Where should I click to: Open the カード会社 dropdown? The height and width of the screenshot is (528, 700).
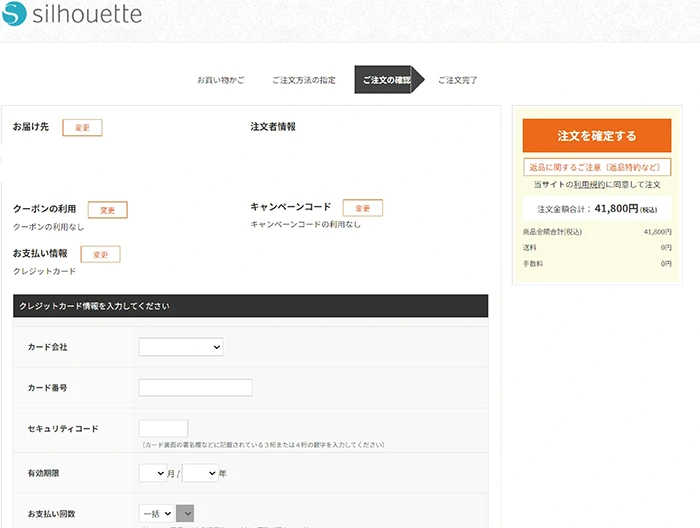[x=180, y=347]
